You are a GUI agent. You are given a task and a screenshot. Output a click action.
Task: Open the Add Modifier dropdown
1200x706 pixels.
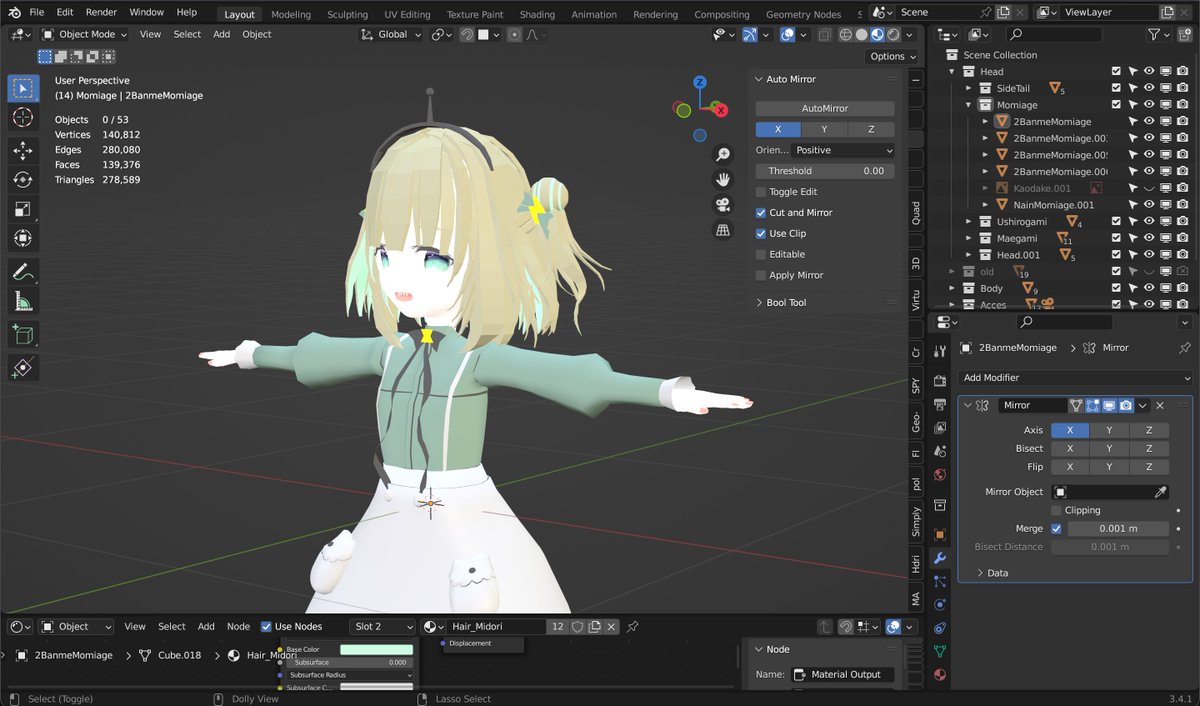[1075, 378]
